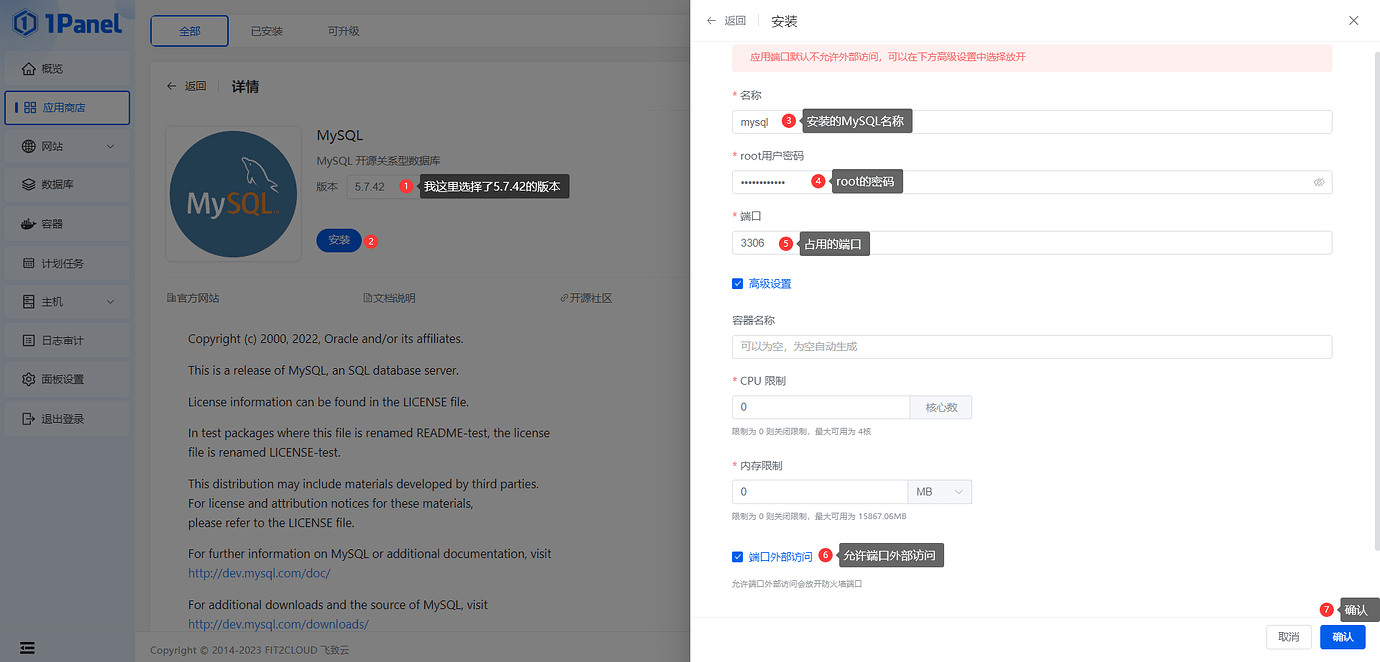Switch to the 可升级 tab

point(343,32)
